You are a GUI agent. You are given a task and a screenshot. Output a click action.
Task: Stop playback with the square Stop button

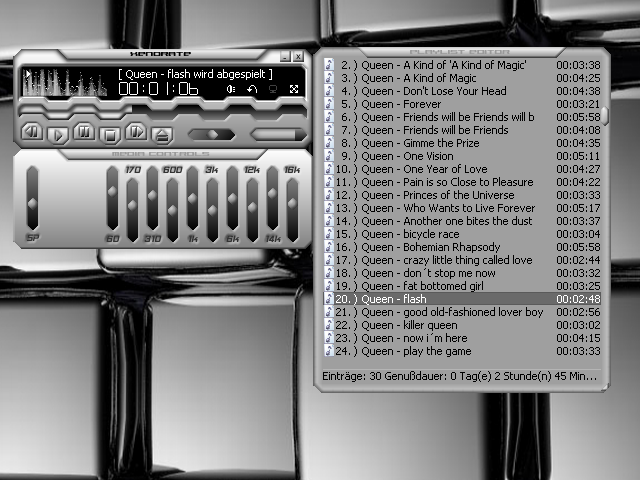pos(110,135)
